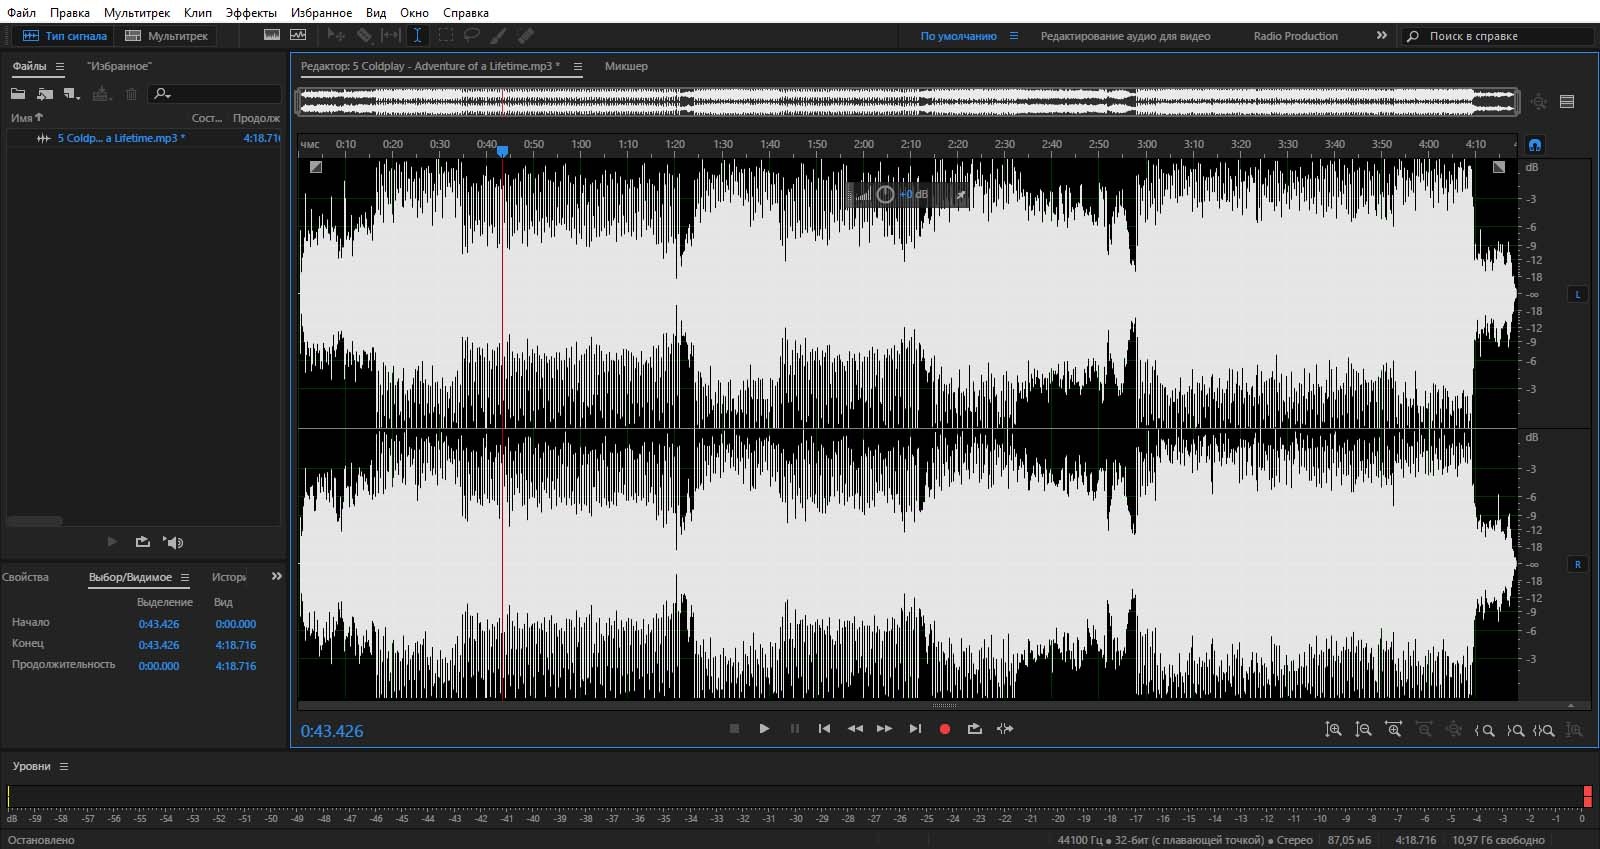Show the spectral frequency display
The image size is (1600, 849).
point(271,35)
